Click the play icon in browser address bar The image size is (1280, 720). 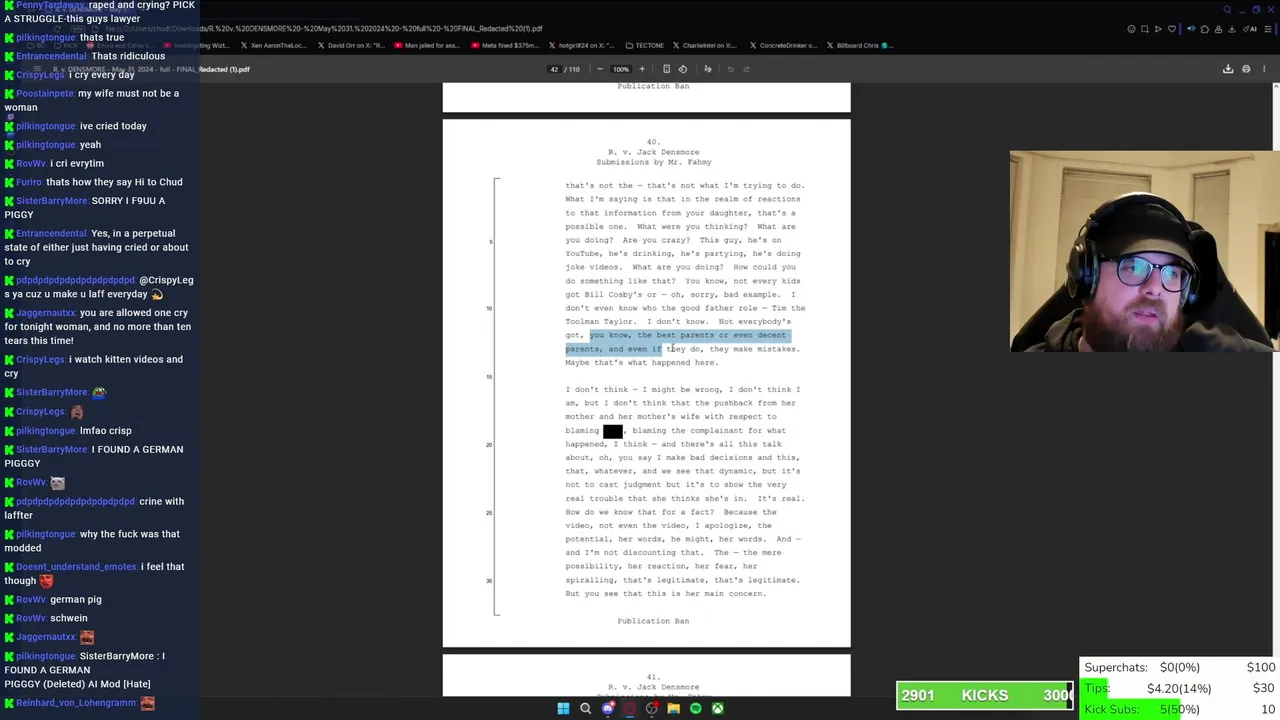pyautogui.click(x=1158, y=29)
